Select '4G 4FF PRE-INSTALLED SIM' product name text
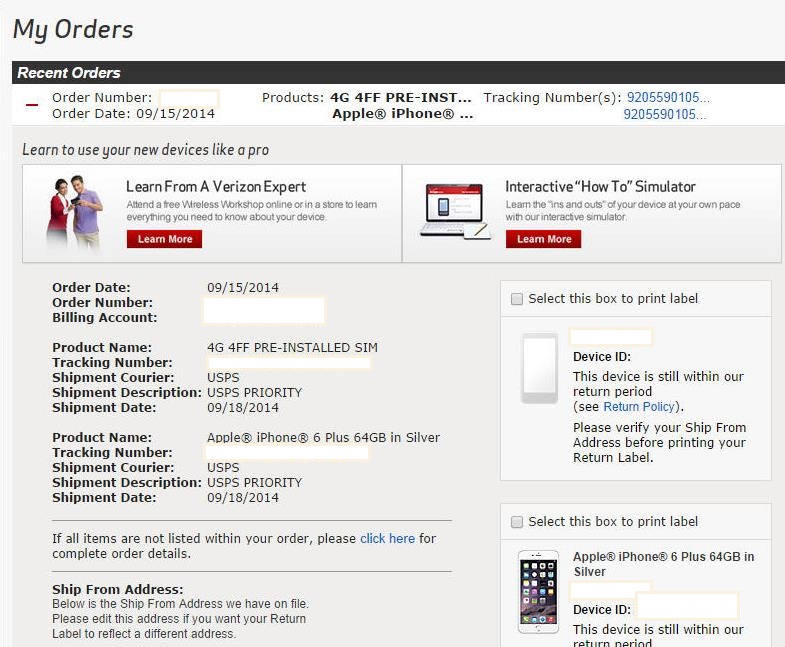The image size is (785, 647). [x=292, y=348]
